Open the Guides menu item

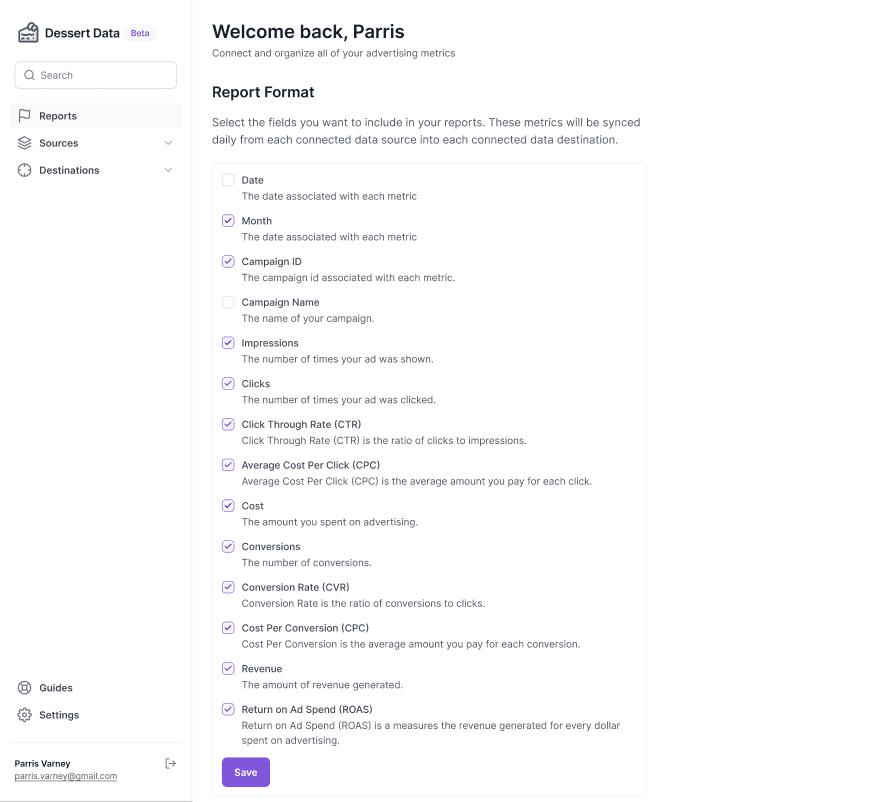[56, 688]
